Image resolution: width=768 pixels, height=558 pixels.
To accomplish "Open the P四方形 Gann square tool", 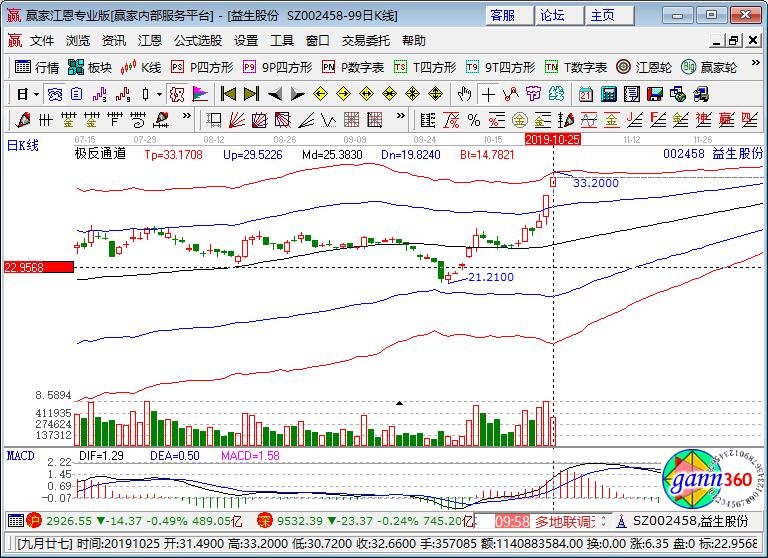I will [202, 67].
